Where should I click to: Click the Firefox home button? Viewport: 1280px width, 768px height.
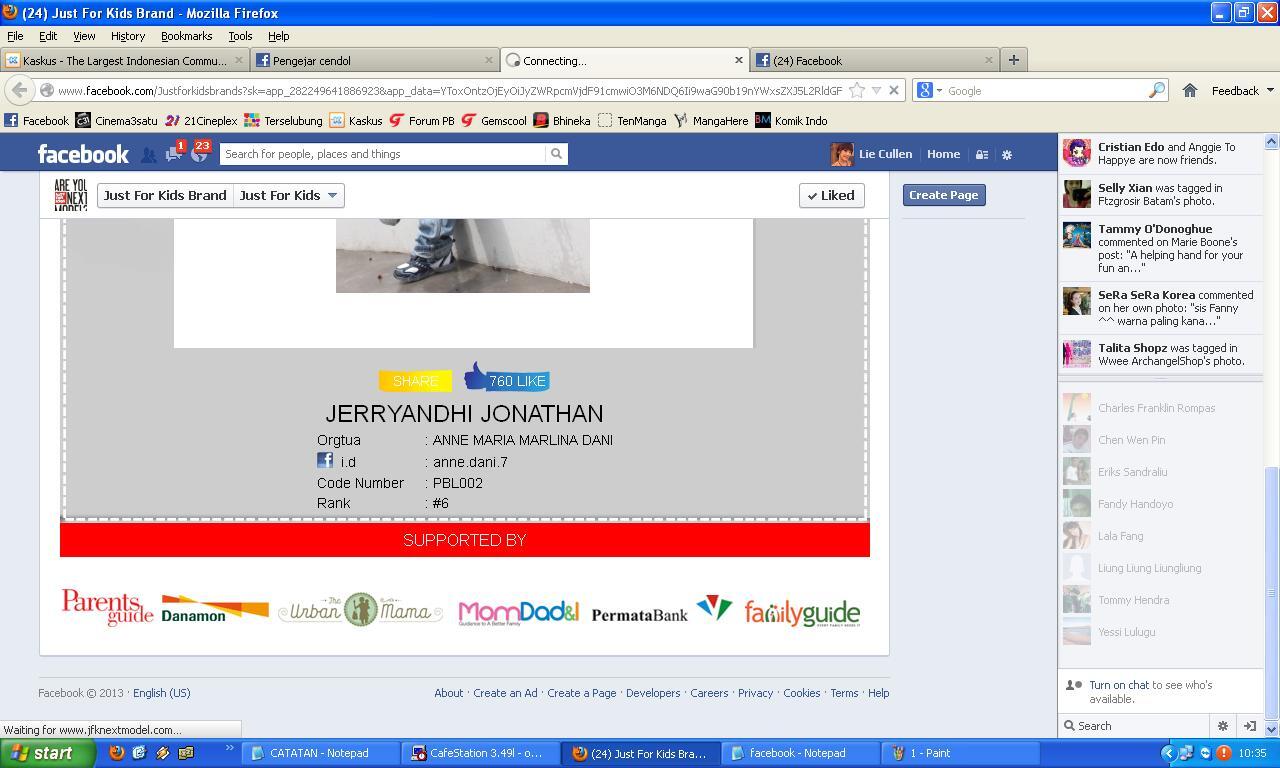tap(1189, 90)
